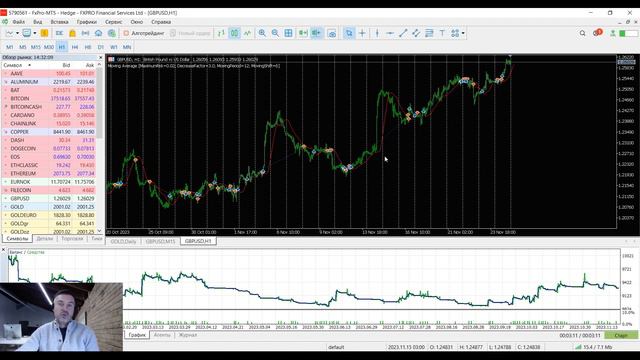Open the profiles dropdown arrow
Image resolution: width=640 pixels, height=360 pixels.
tap(35, 33)
